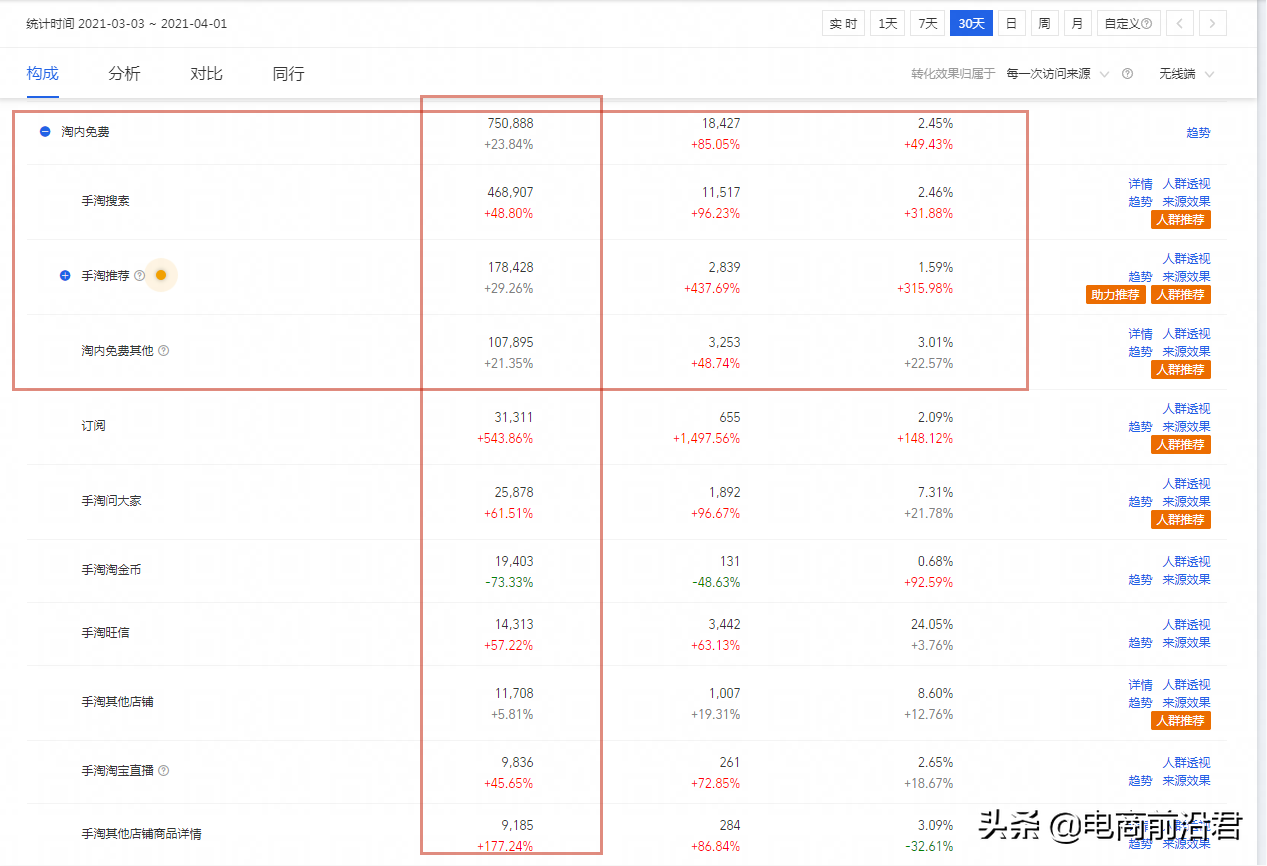Click the left arrow for previous period
Viewport: 1267px width, 866px height.
(x=1179, y=22)
